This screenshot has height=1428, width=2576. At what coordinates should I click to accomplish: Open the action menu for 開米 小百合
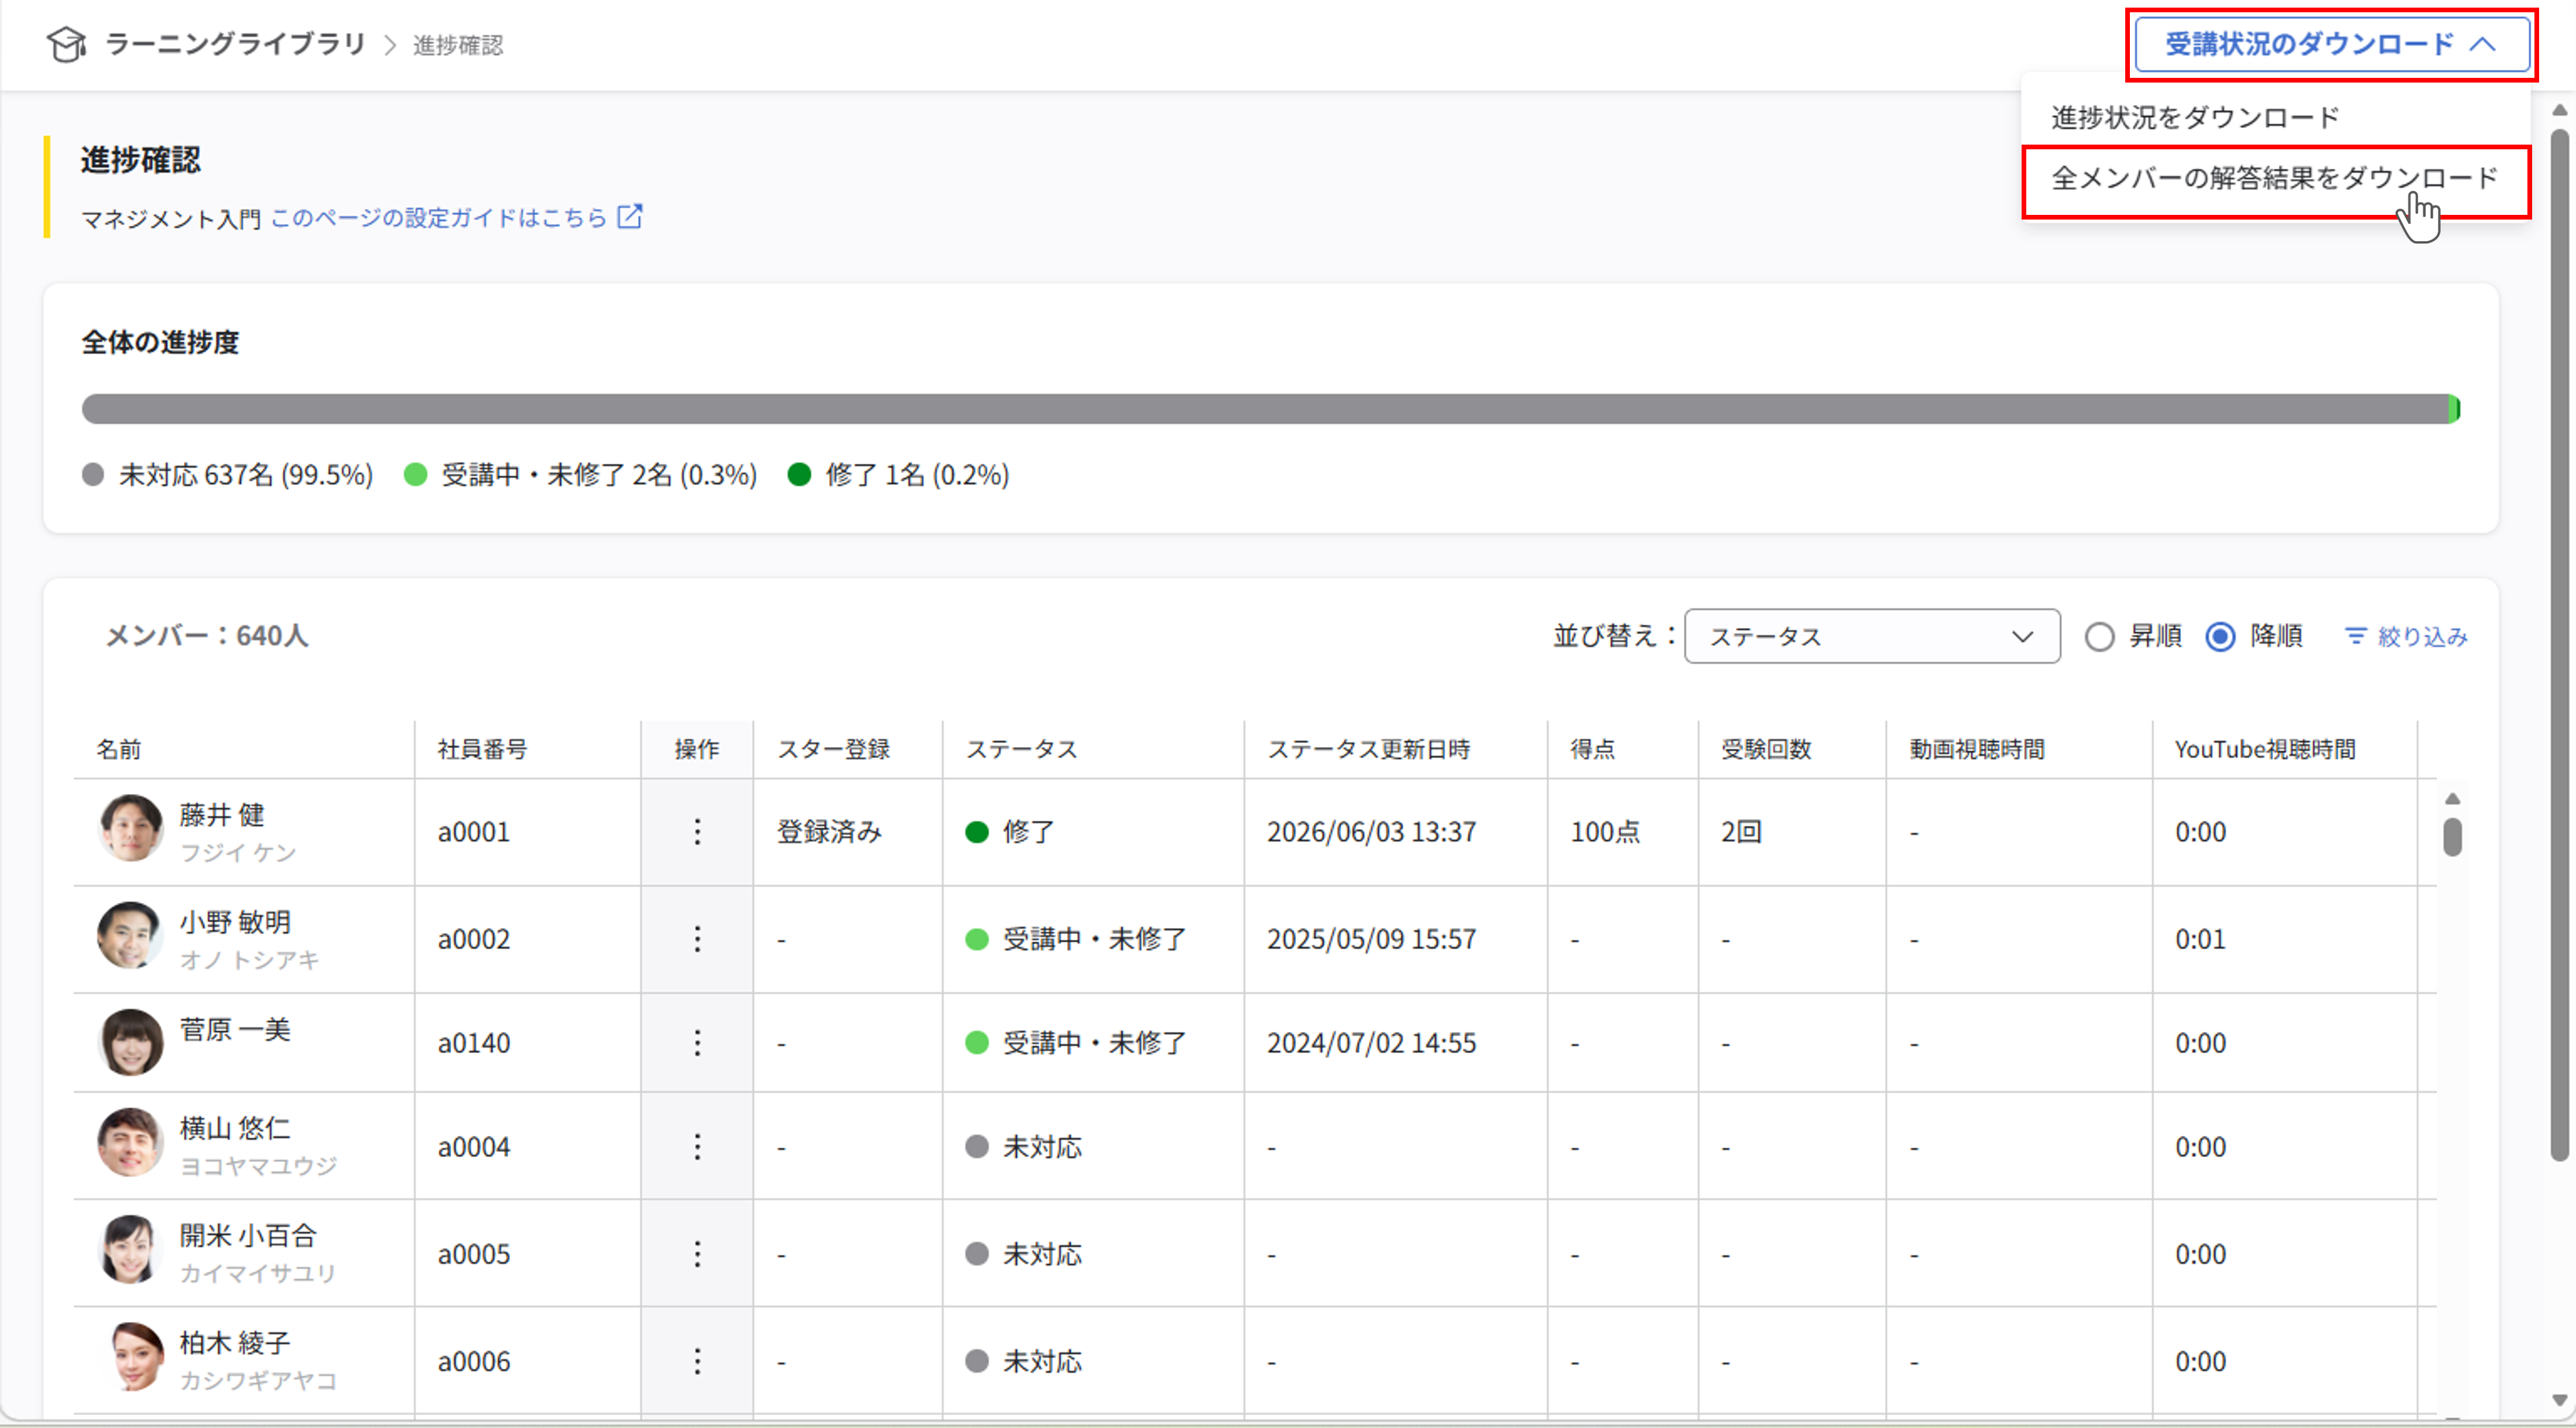(x=697, y=1253)
